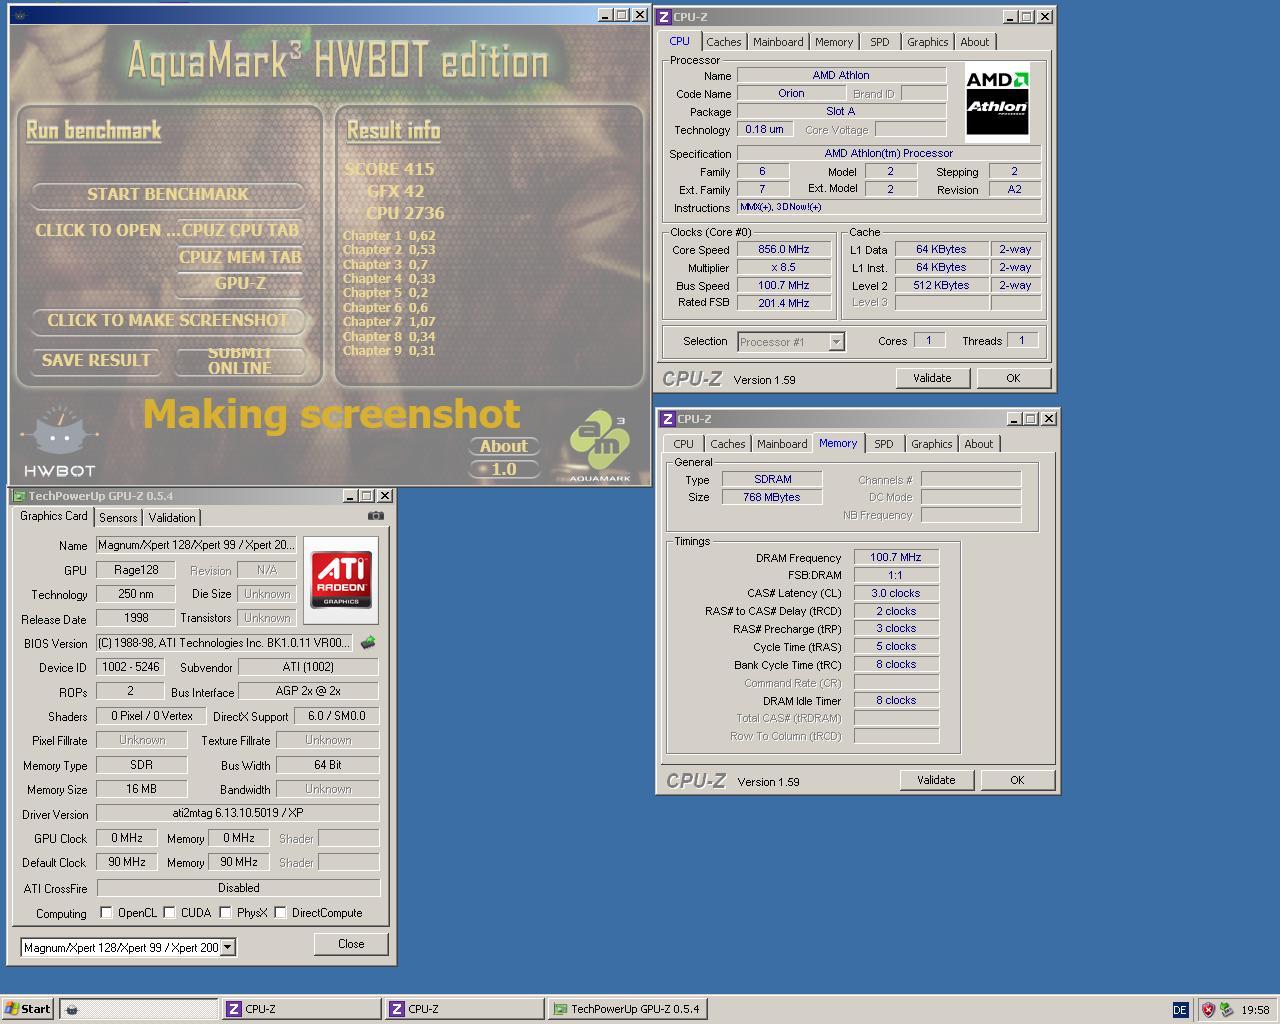Click the Specification AMD Athlon(tm) Processor field
Screen dimensions: 1280x1024
pos(889,153)
